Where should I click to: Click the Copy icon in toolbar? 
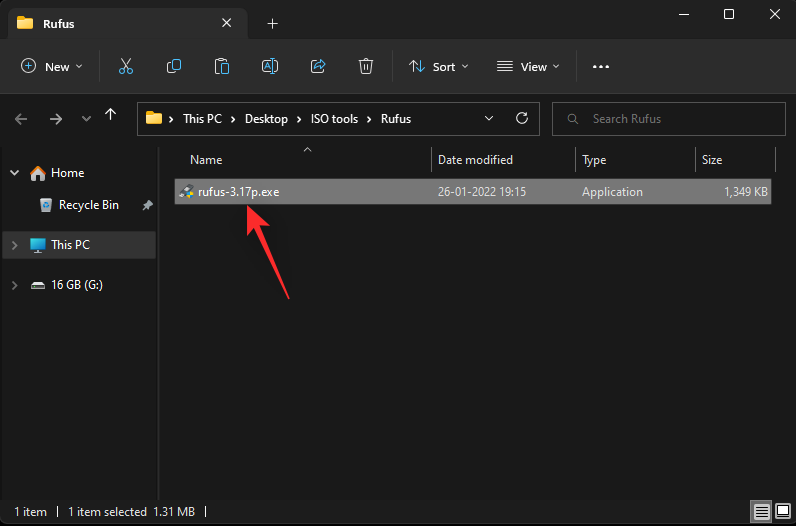(x=174, y=67)
